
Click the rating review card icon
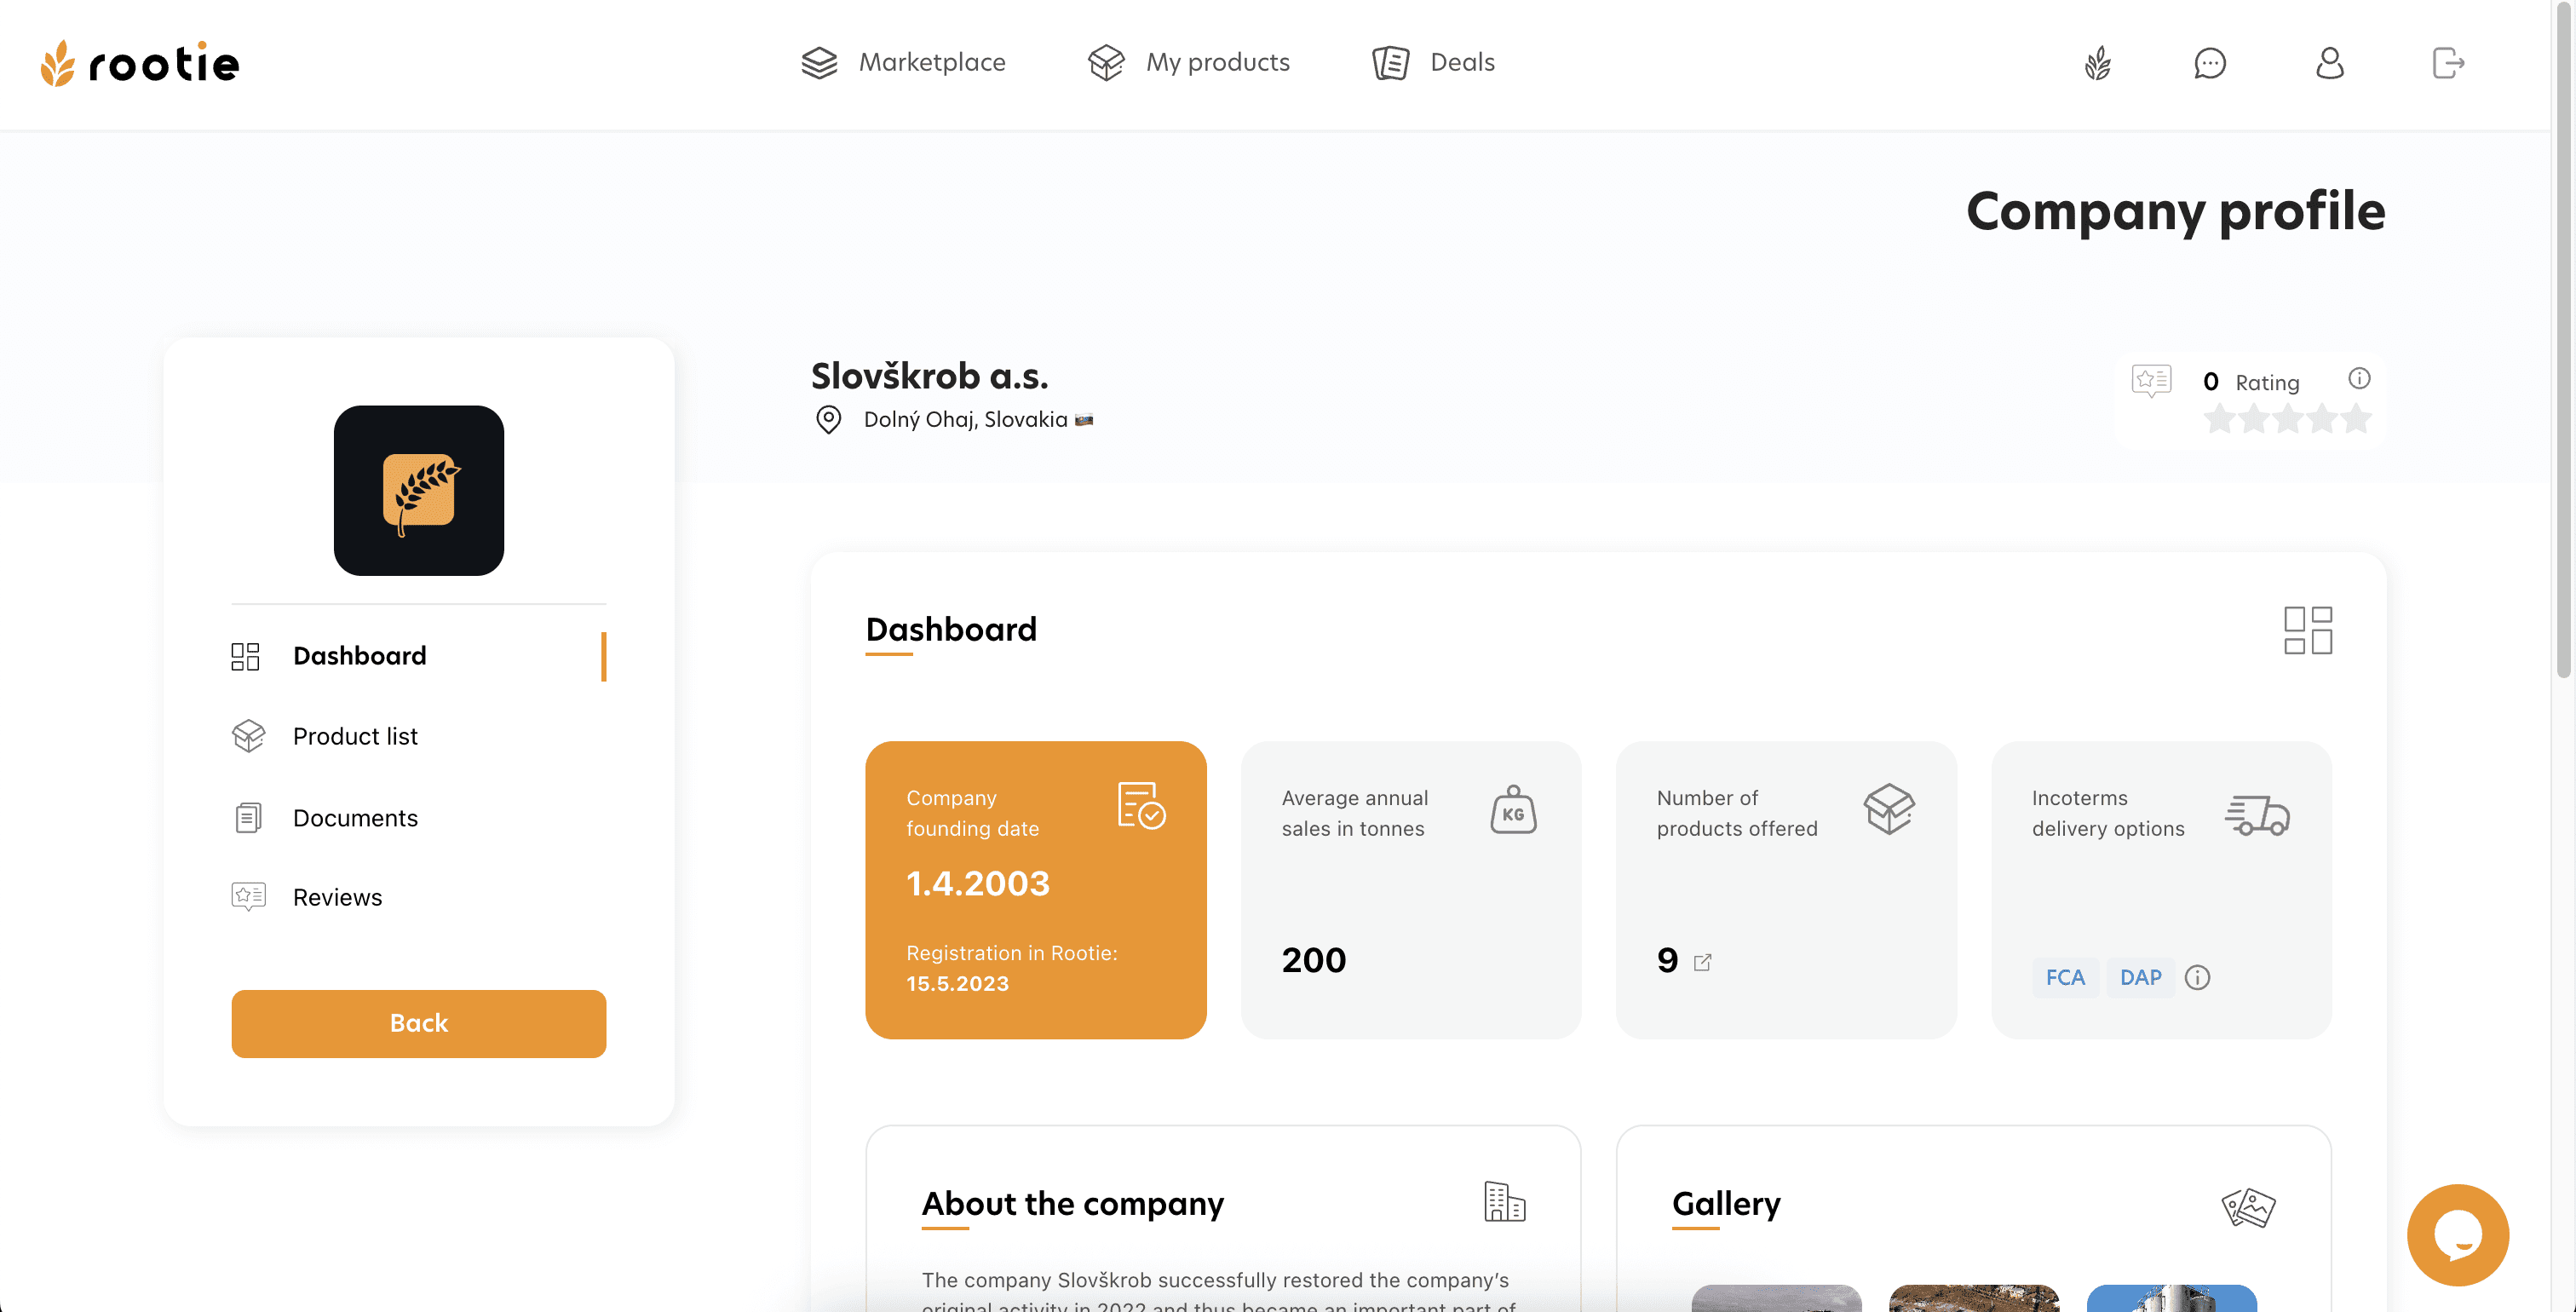click(2152, 381)
